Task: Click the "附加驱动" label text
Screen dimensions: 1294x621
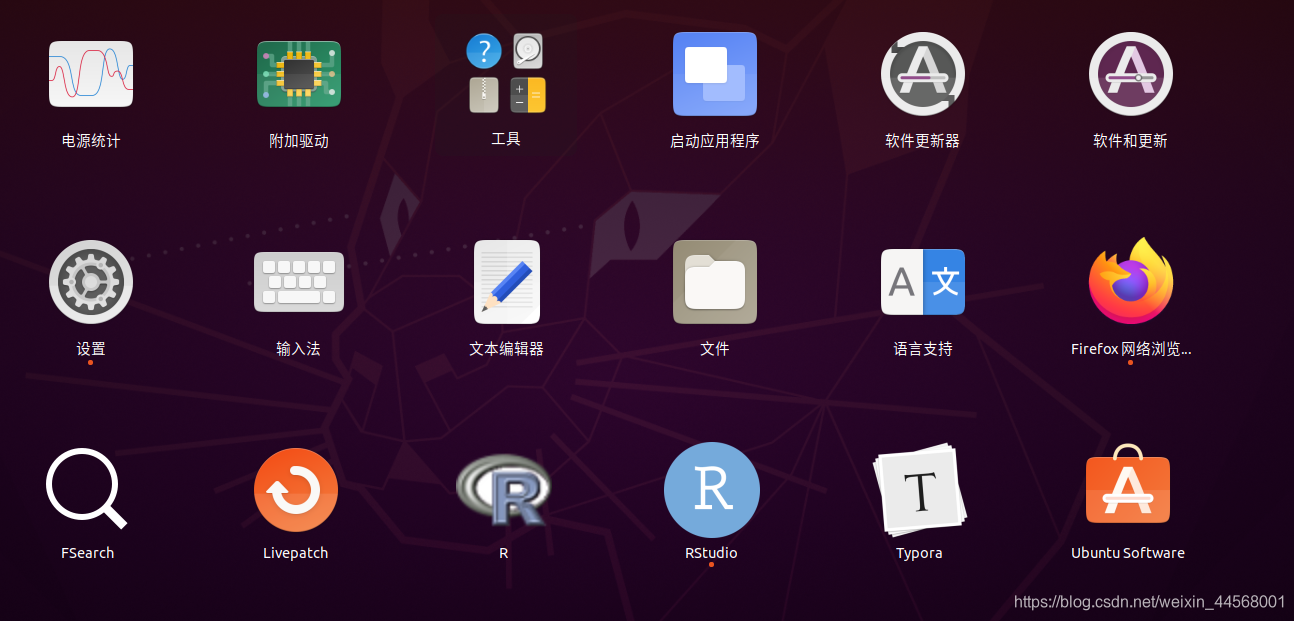Action: [x=299, y=141]
